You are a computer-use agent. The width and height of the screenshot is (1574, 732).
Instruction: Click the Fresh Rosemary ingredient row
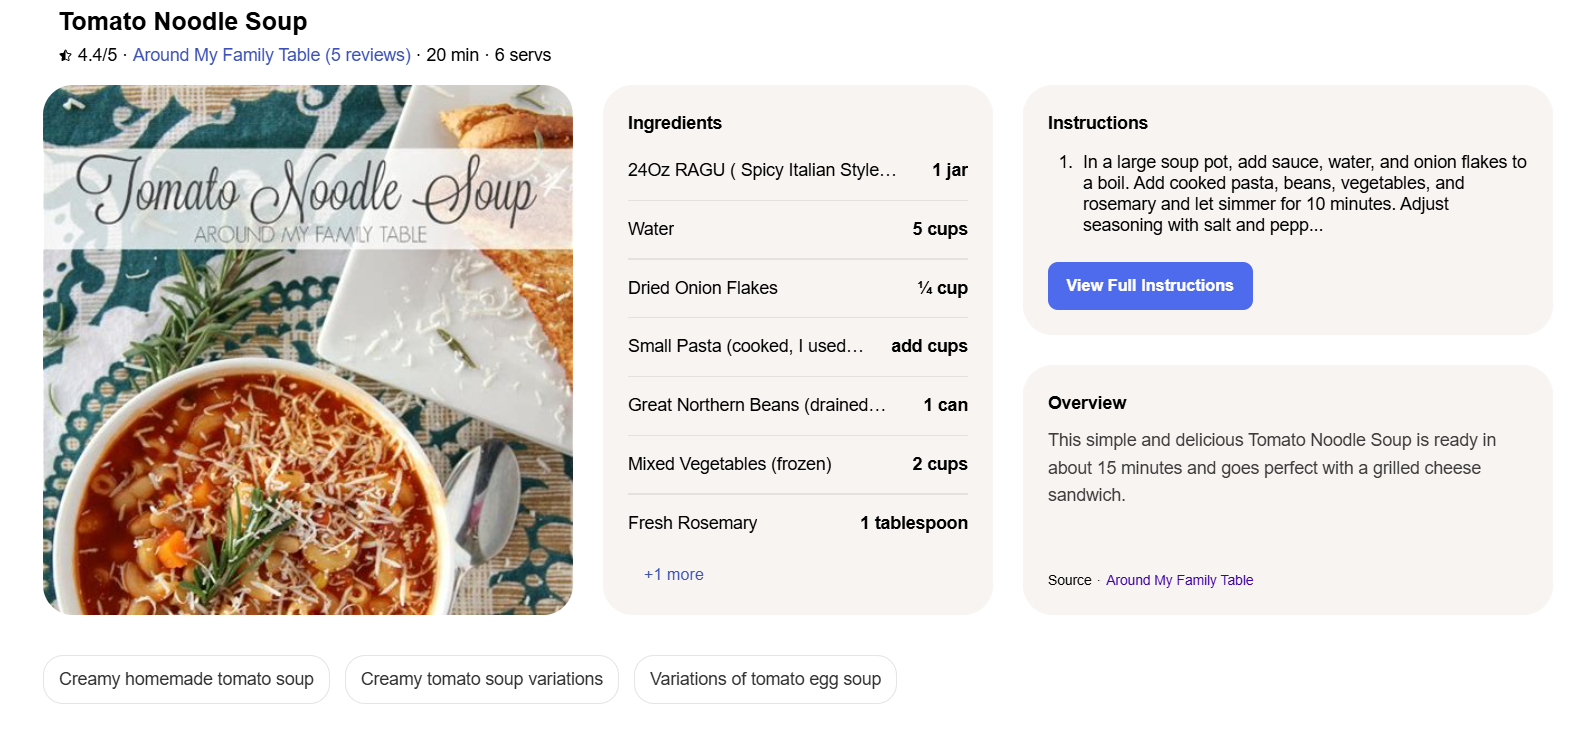coord(798,523)
